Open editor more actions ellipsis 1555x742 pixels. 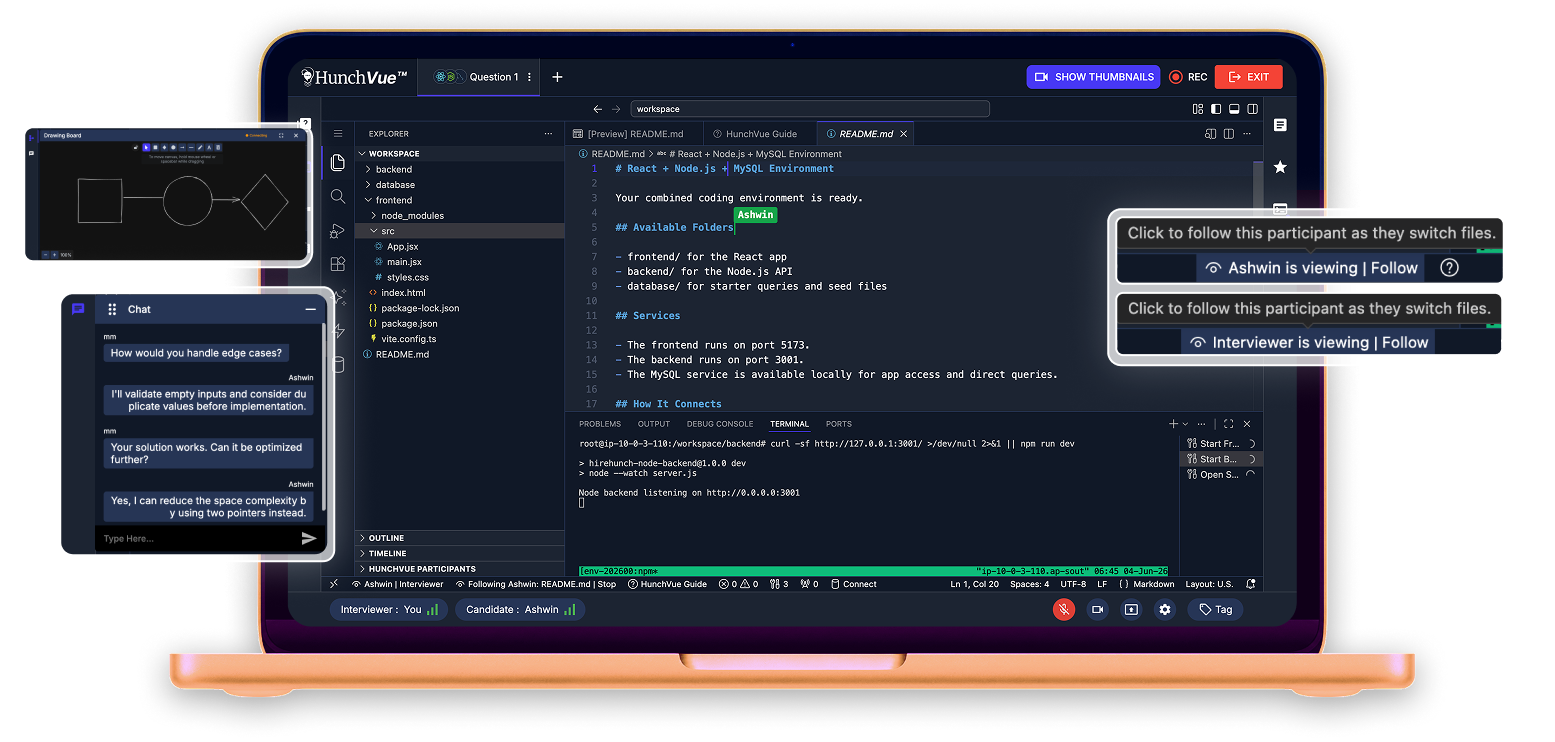point(1247,134)
